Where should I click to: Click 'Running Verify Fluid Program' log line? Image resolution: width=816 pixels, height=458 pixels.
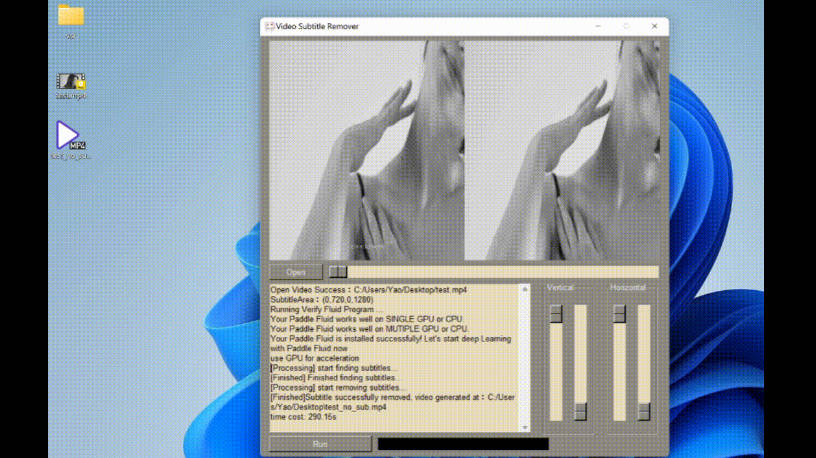[326, 309]
